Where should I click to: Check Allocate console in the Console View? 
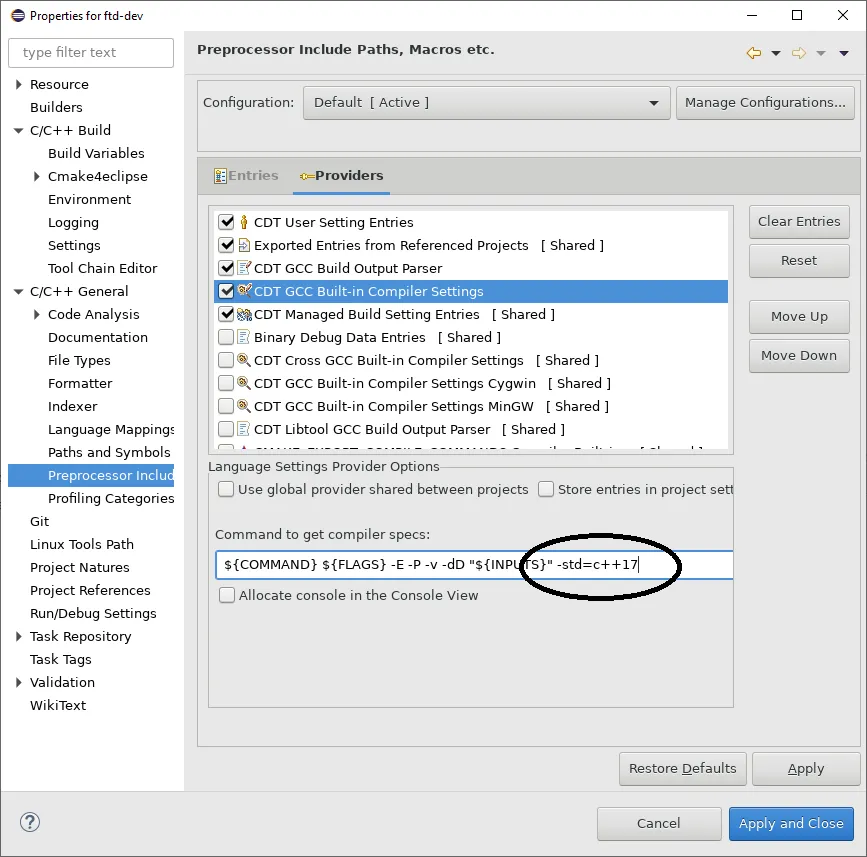[227, 595]
